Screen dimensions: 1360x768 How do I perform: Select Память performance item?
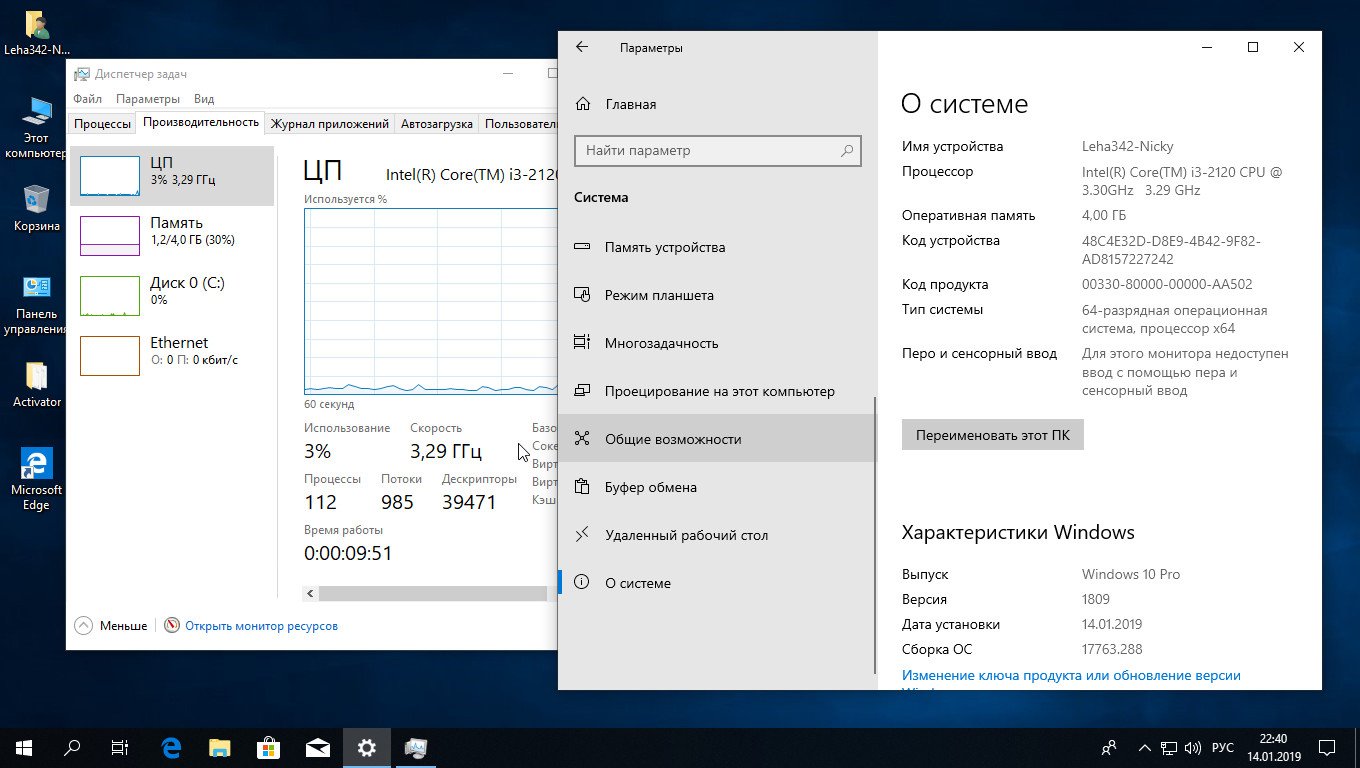[172, 236]
